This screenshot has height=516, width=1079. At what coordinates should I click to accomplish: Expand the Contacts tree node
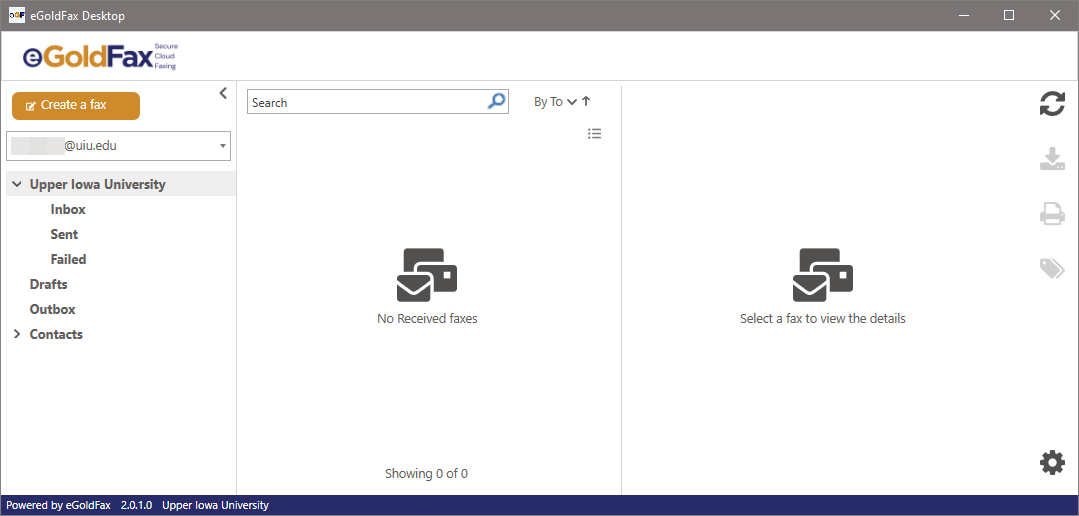click(x=17, y=334)
